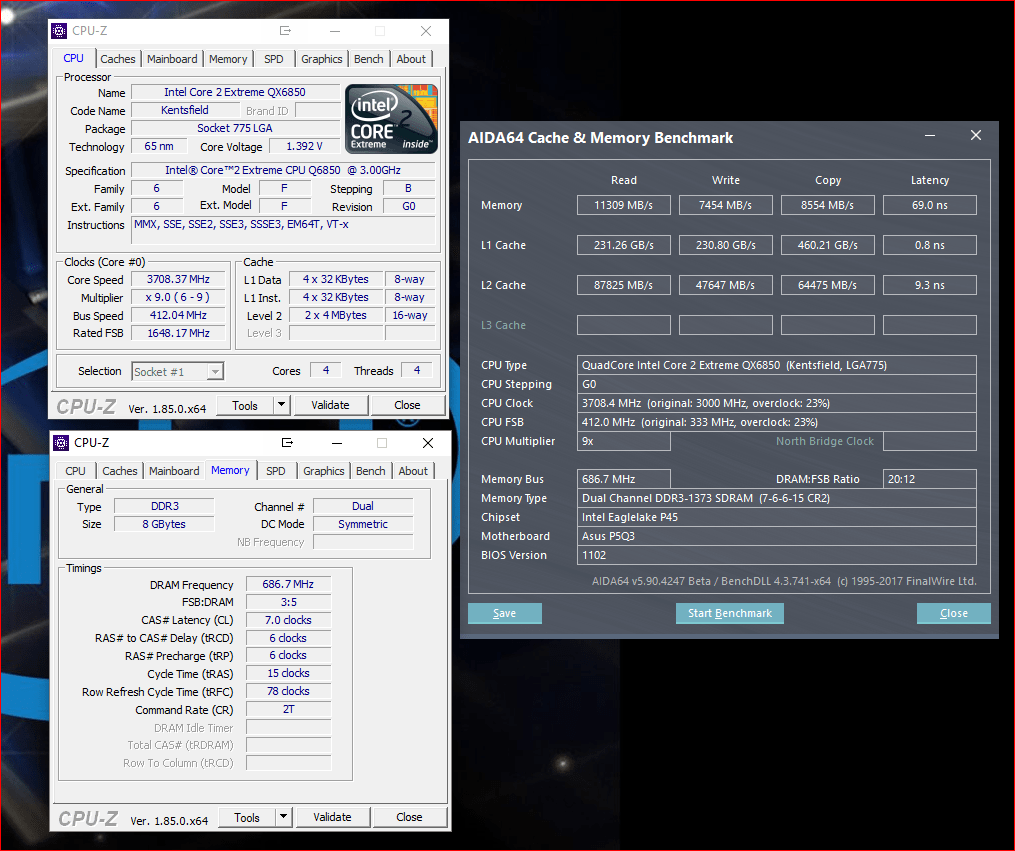Click the empty L3 Cache Read field
The height and width of the screenshot is (851, 1015).
(623, 325)
